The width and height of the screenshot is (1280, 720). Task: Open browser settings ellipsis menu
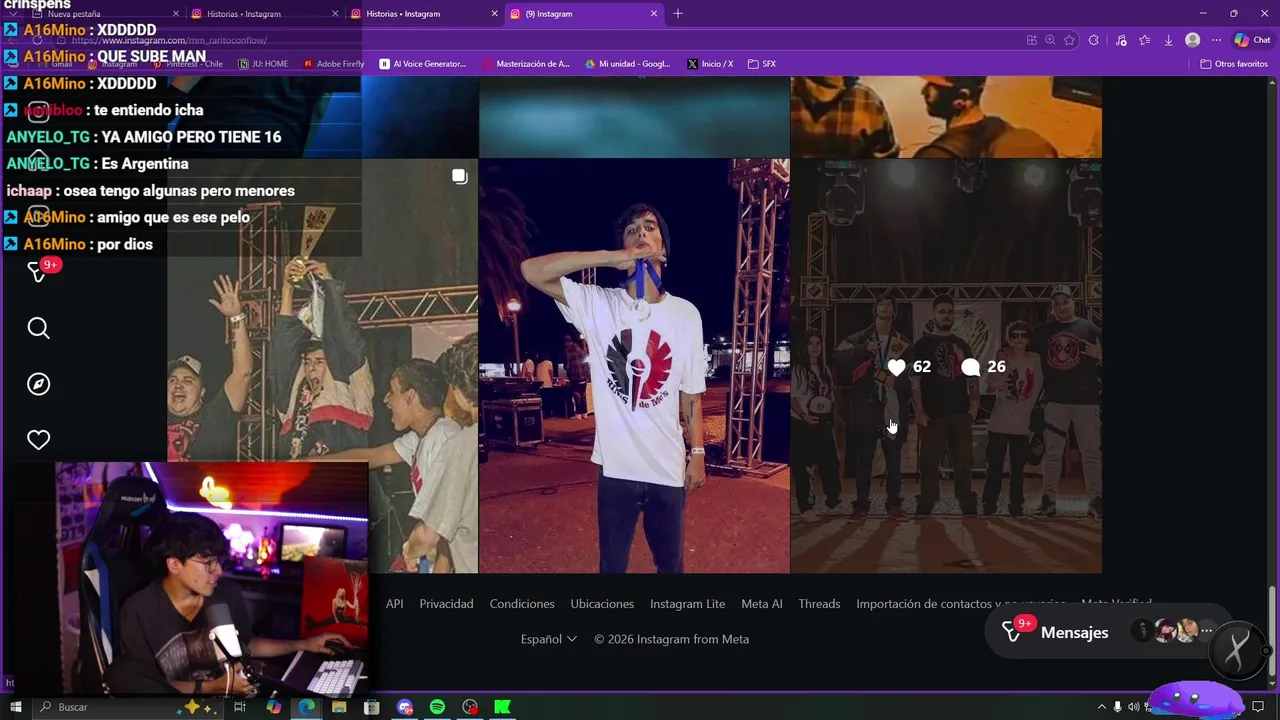(x=1216, y=40)
